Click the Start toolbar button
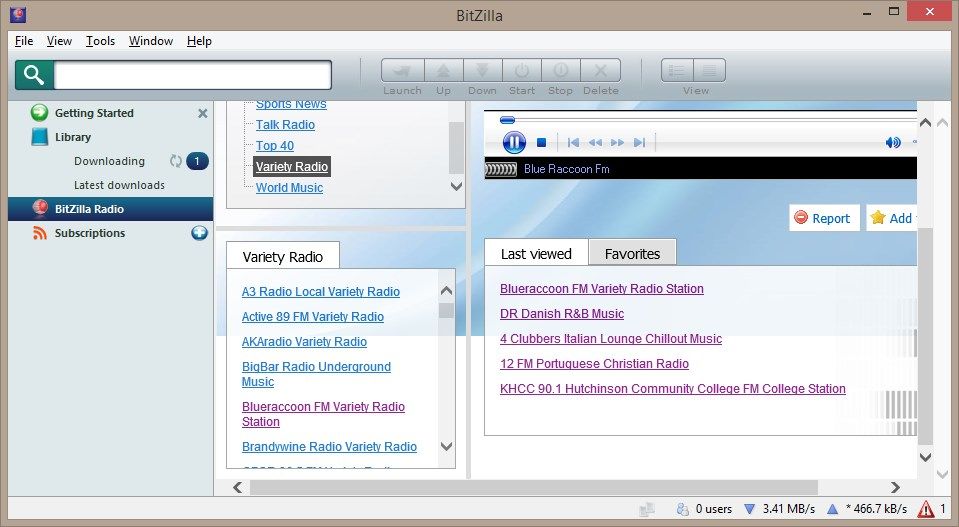This screenshot has width=959, height=527. 522,71
